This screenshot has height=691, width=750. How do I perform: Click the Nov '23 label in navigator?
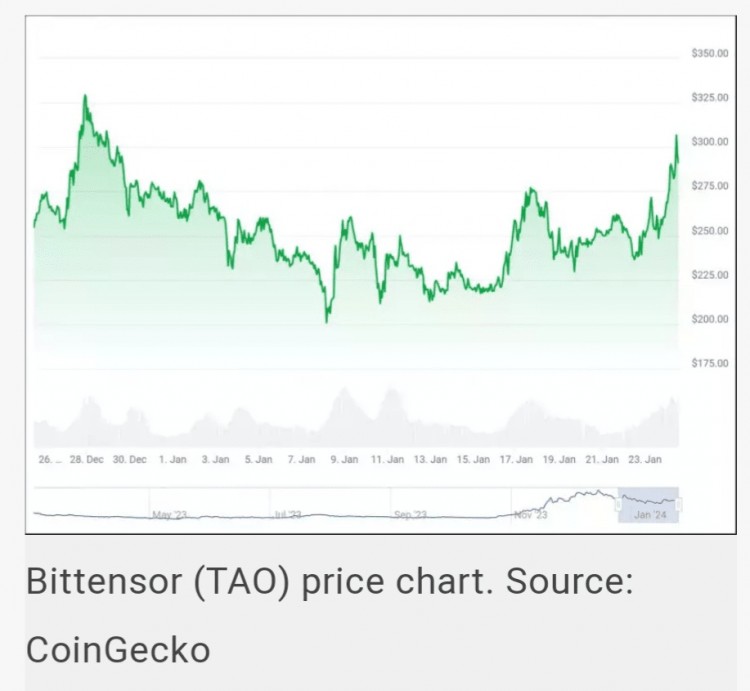coord(531,515)
